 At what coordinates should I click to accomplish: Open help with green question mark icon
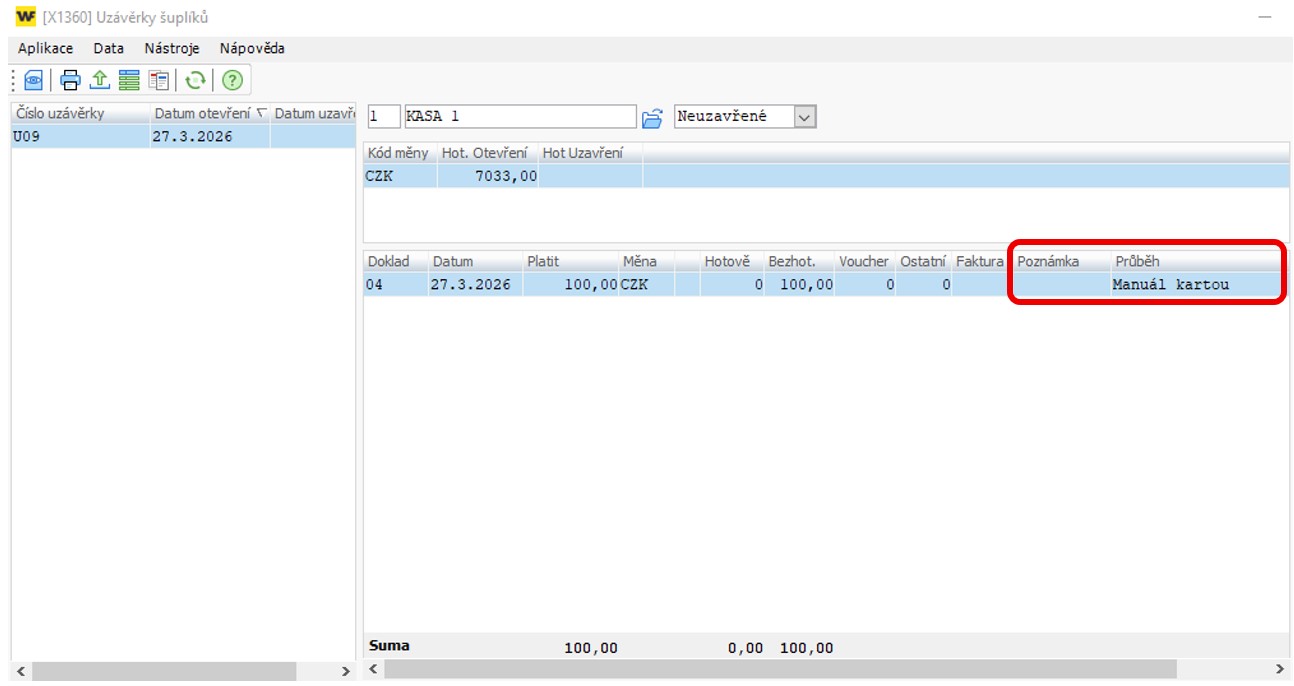[232, 80]
